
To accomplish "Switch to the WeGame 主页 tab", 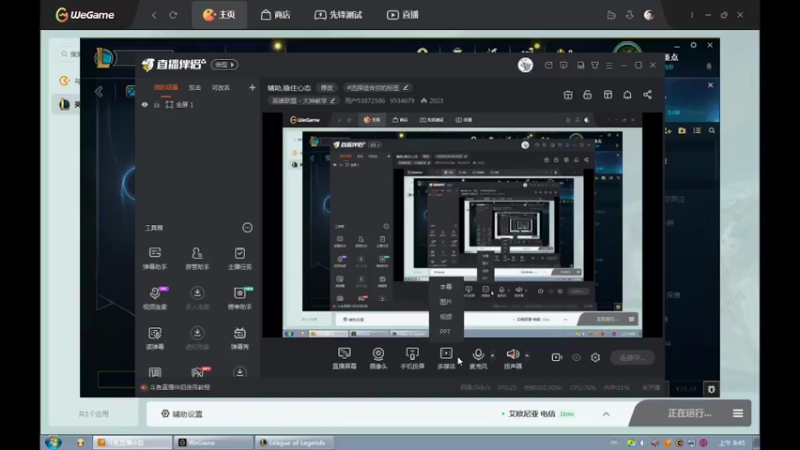I will click(219, 15).
